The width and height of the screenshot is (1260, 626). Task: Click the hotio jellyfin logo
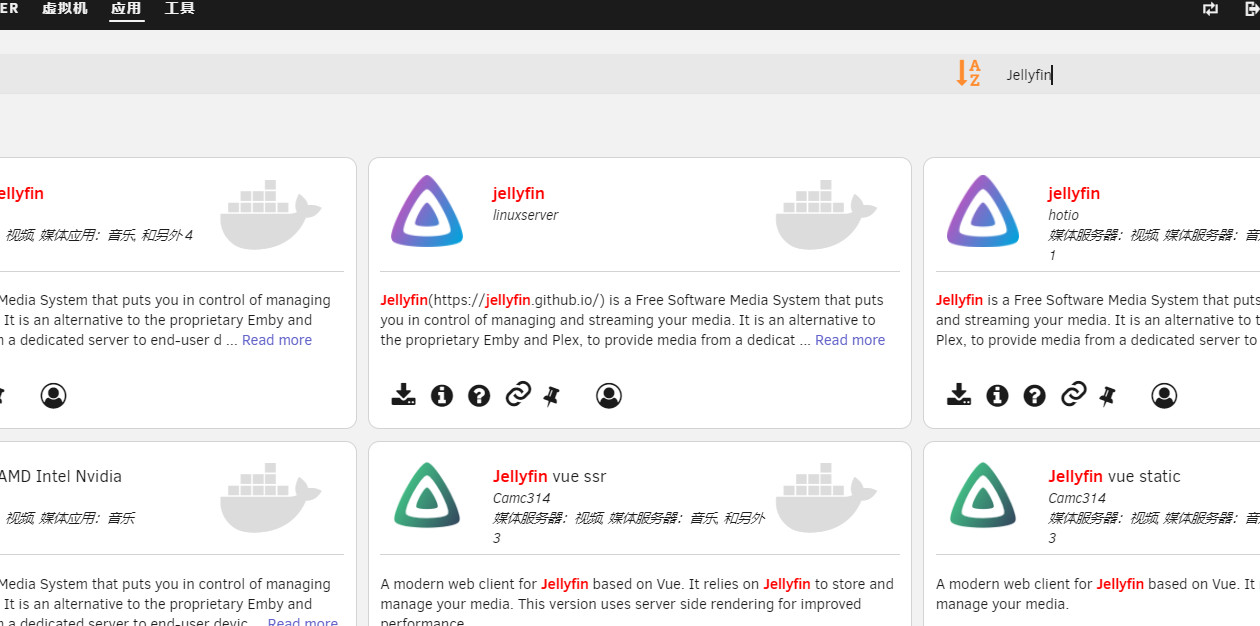click(x=983, y=211)
